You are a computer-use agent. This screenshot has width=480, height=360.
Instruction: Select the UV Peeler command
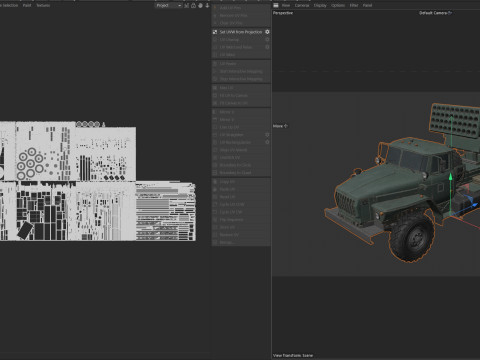(241, 63)
